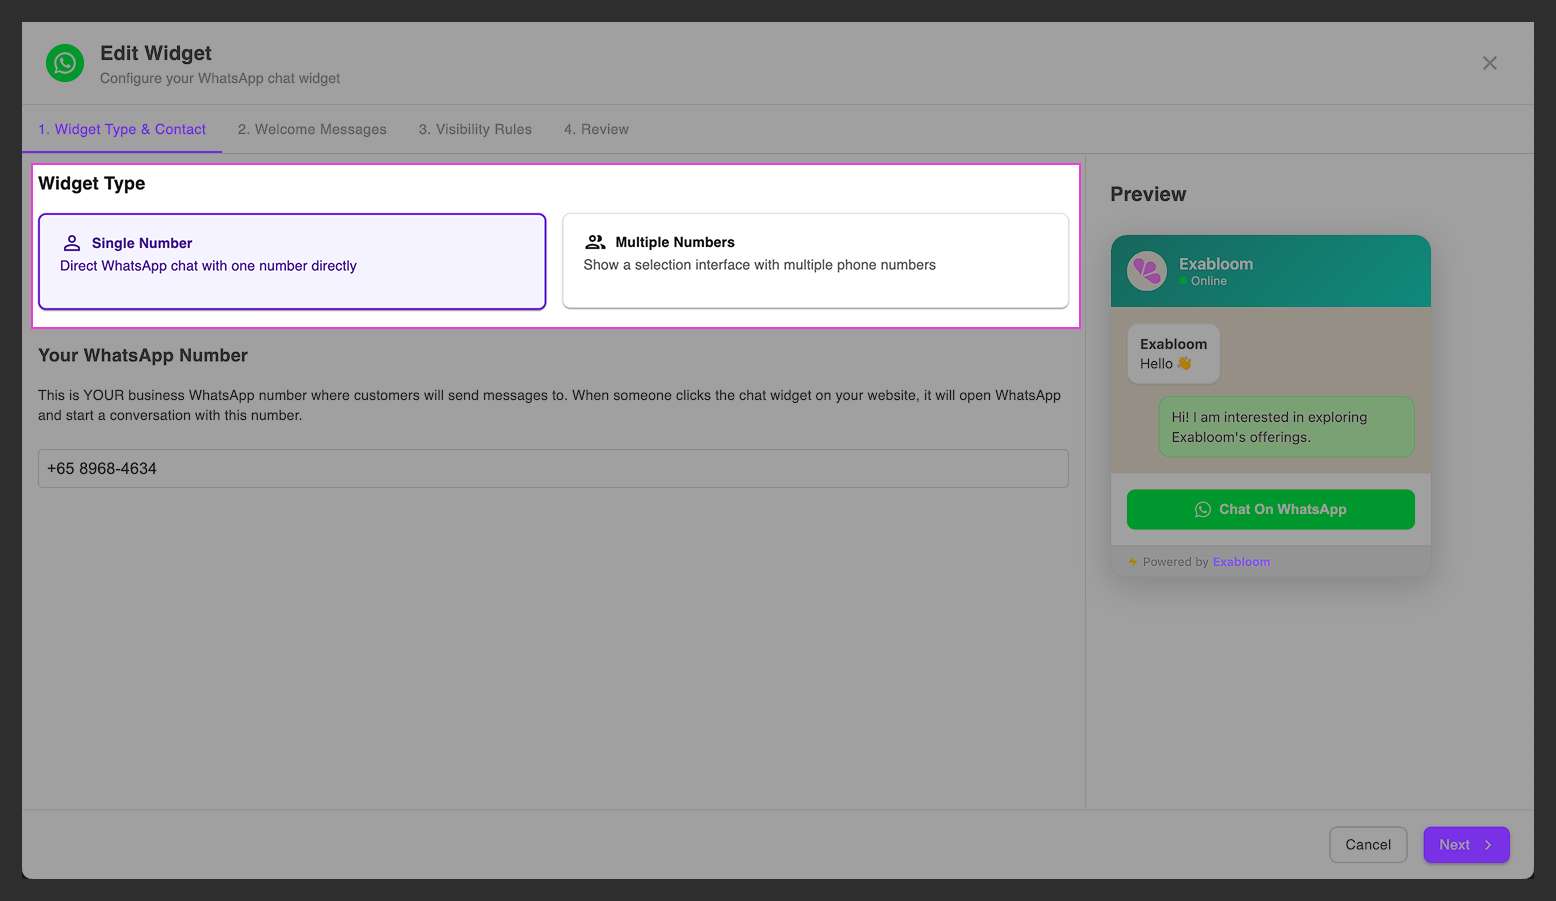Click the X icon to close Edit Widget

tap(1490, 63)
